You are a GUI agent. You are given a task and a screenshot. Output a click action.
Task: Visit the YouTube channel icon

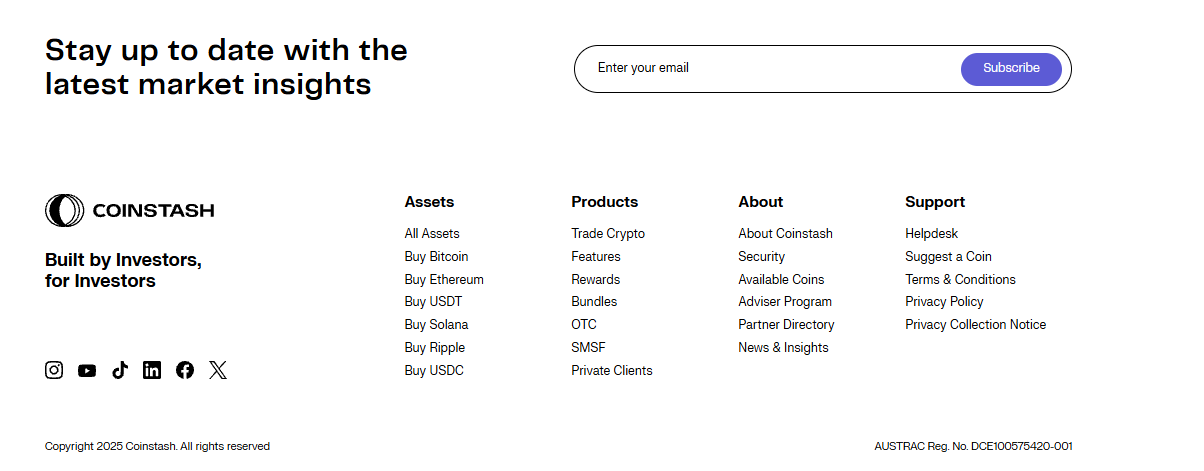87,371
